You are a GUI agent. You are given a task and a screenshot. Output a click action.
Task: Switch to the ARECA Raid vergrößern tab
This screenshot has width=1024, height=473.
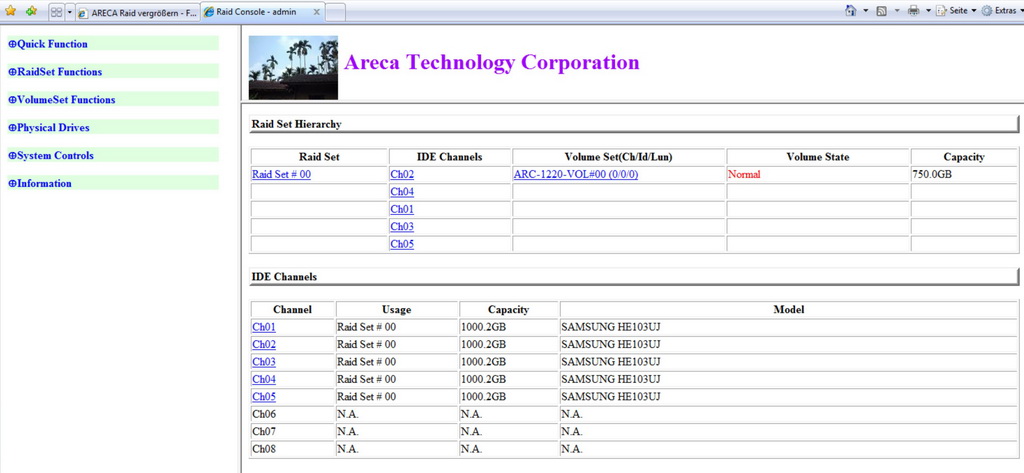[x=136, y=12]
